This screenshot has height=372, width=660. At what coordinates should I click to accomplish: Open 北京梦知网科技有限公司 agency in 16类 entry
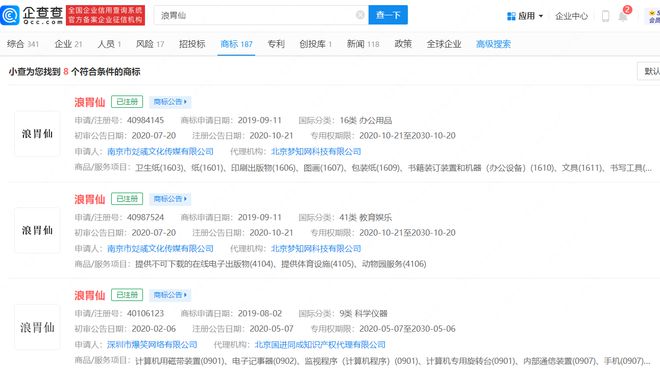(x=316, y=151)
